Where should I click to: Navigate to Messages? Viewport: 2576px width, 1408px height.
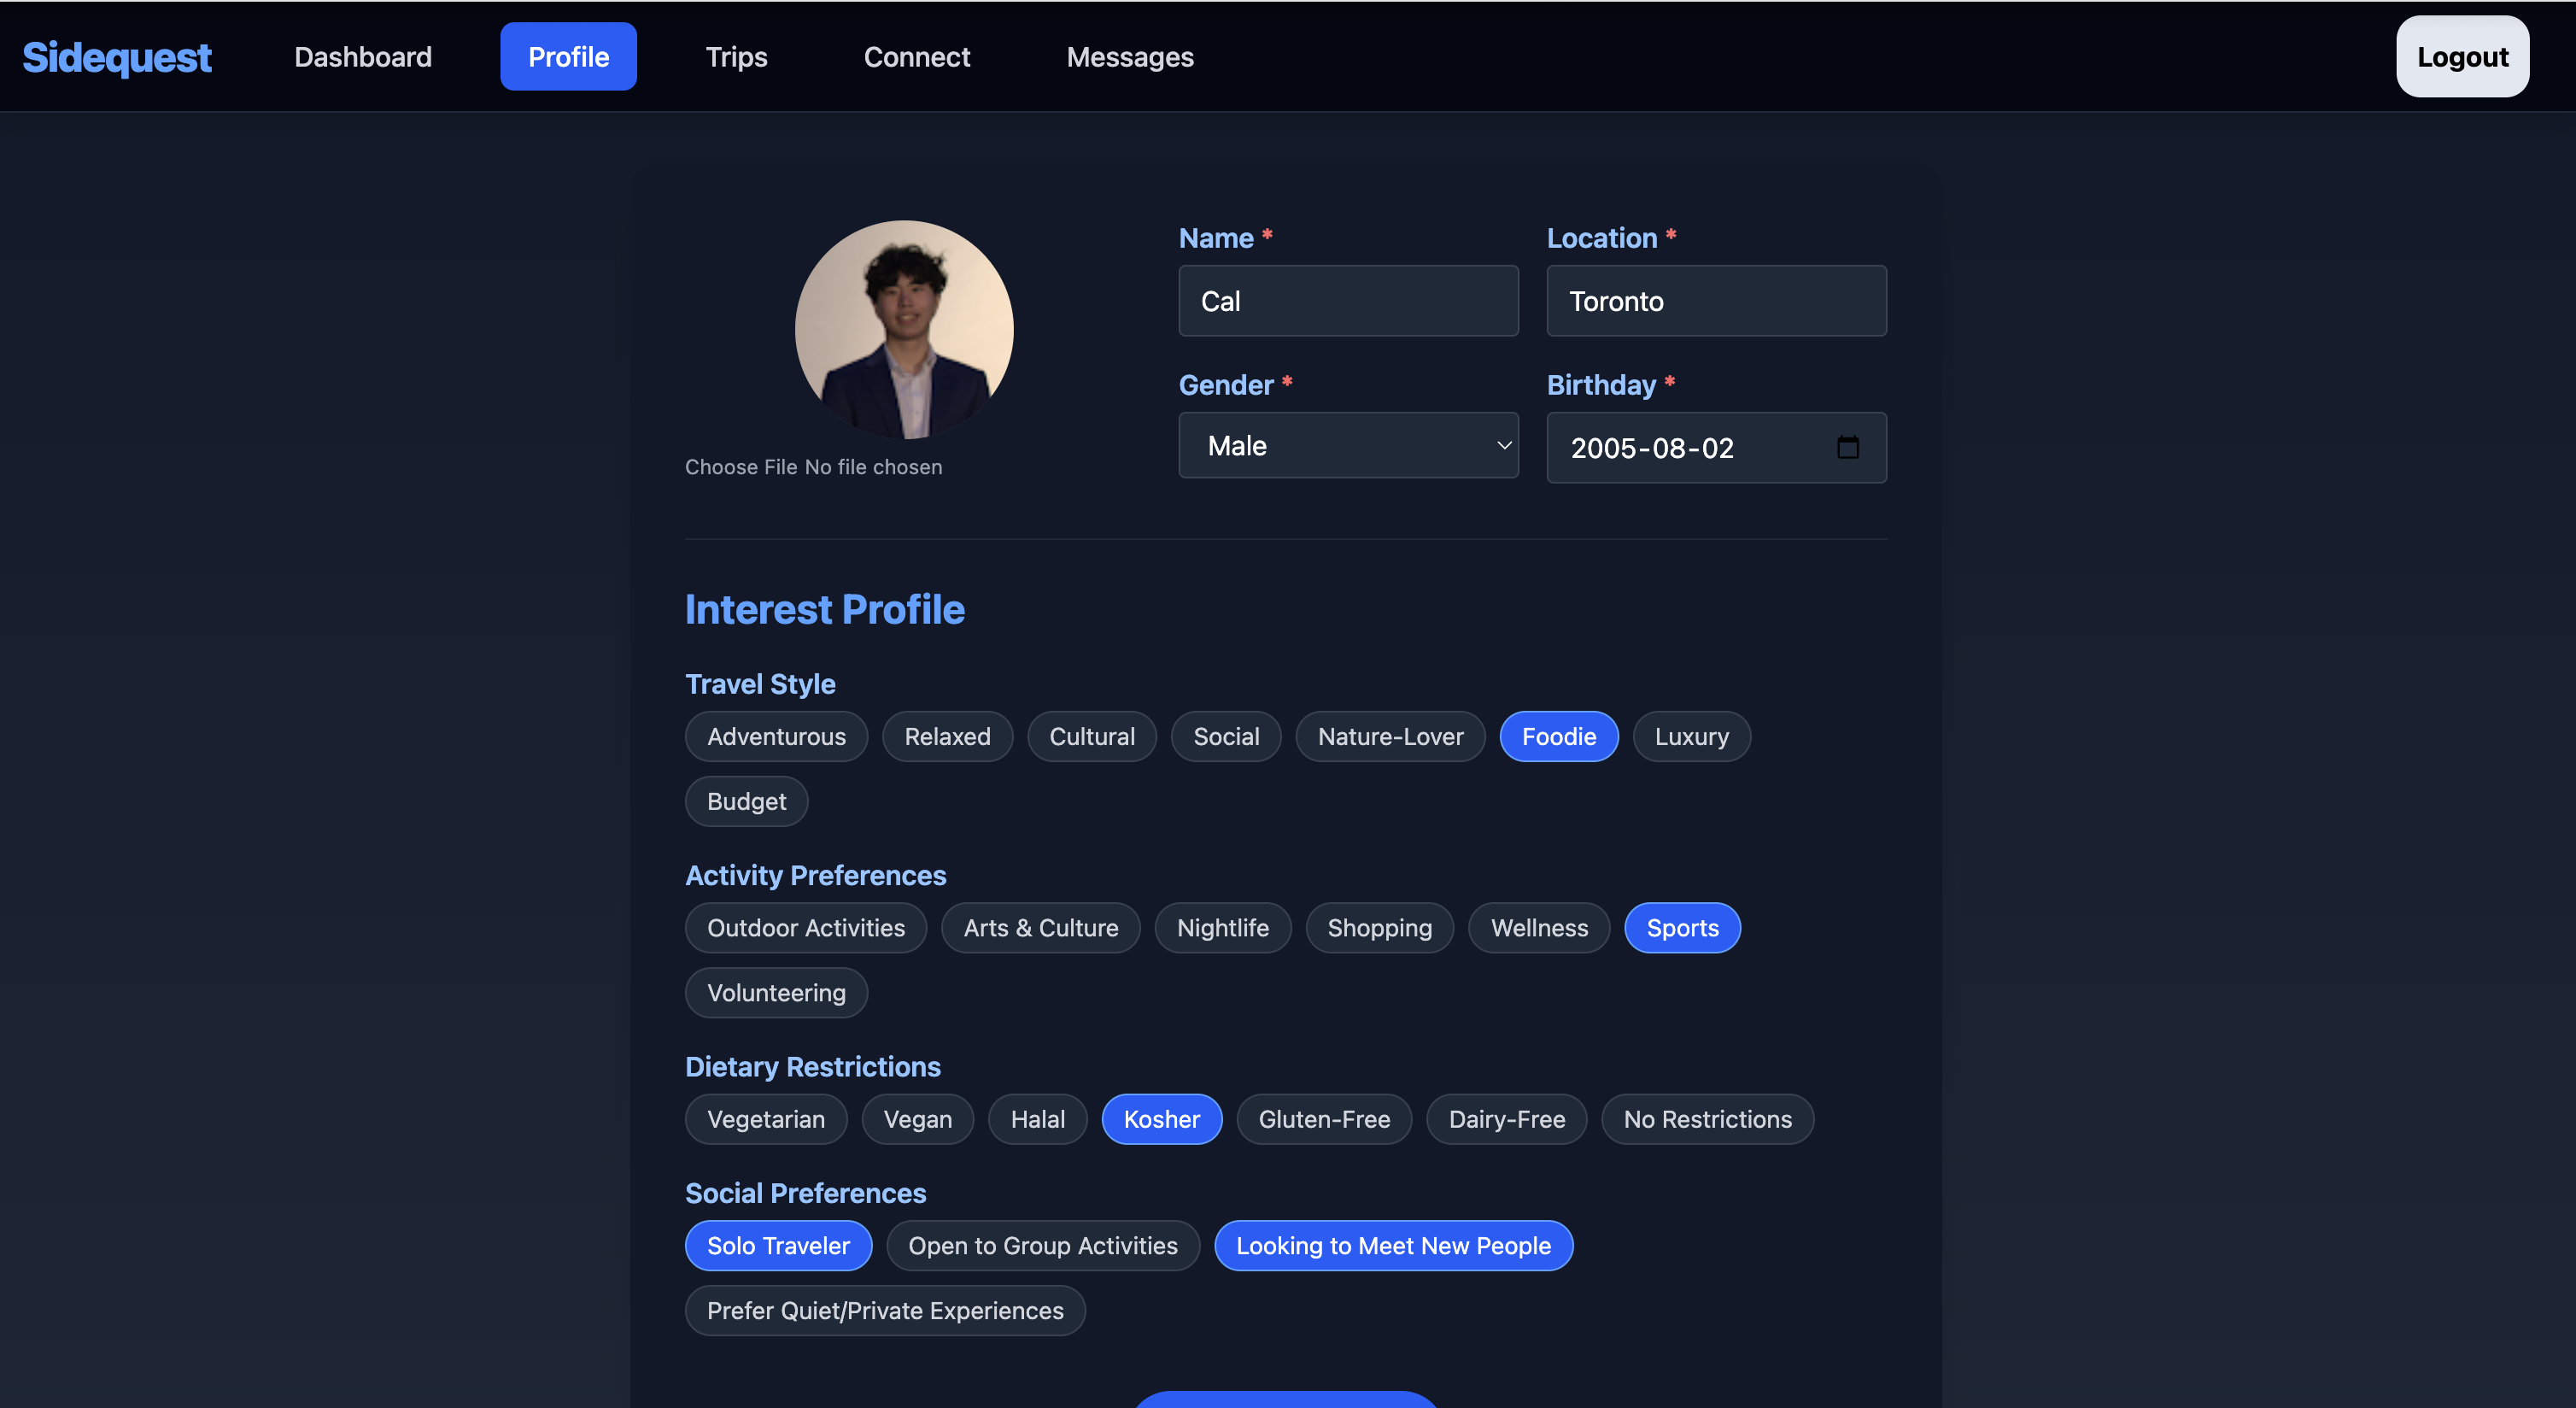point(1129,57)
